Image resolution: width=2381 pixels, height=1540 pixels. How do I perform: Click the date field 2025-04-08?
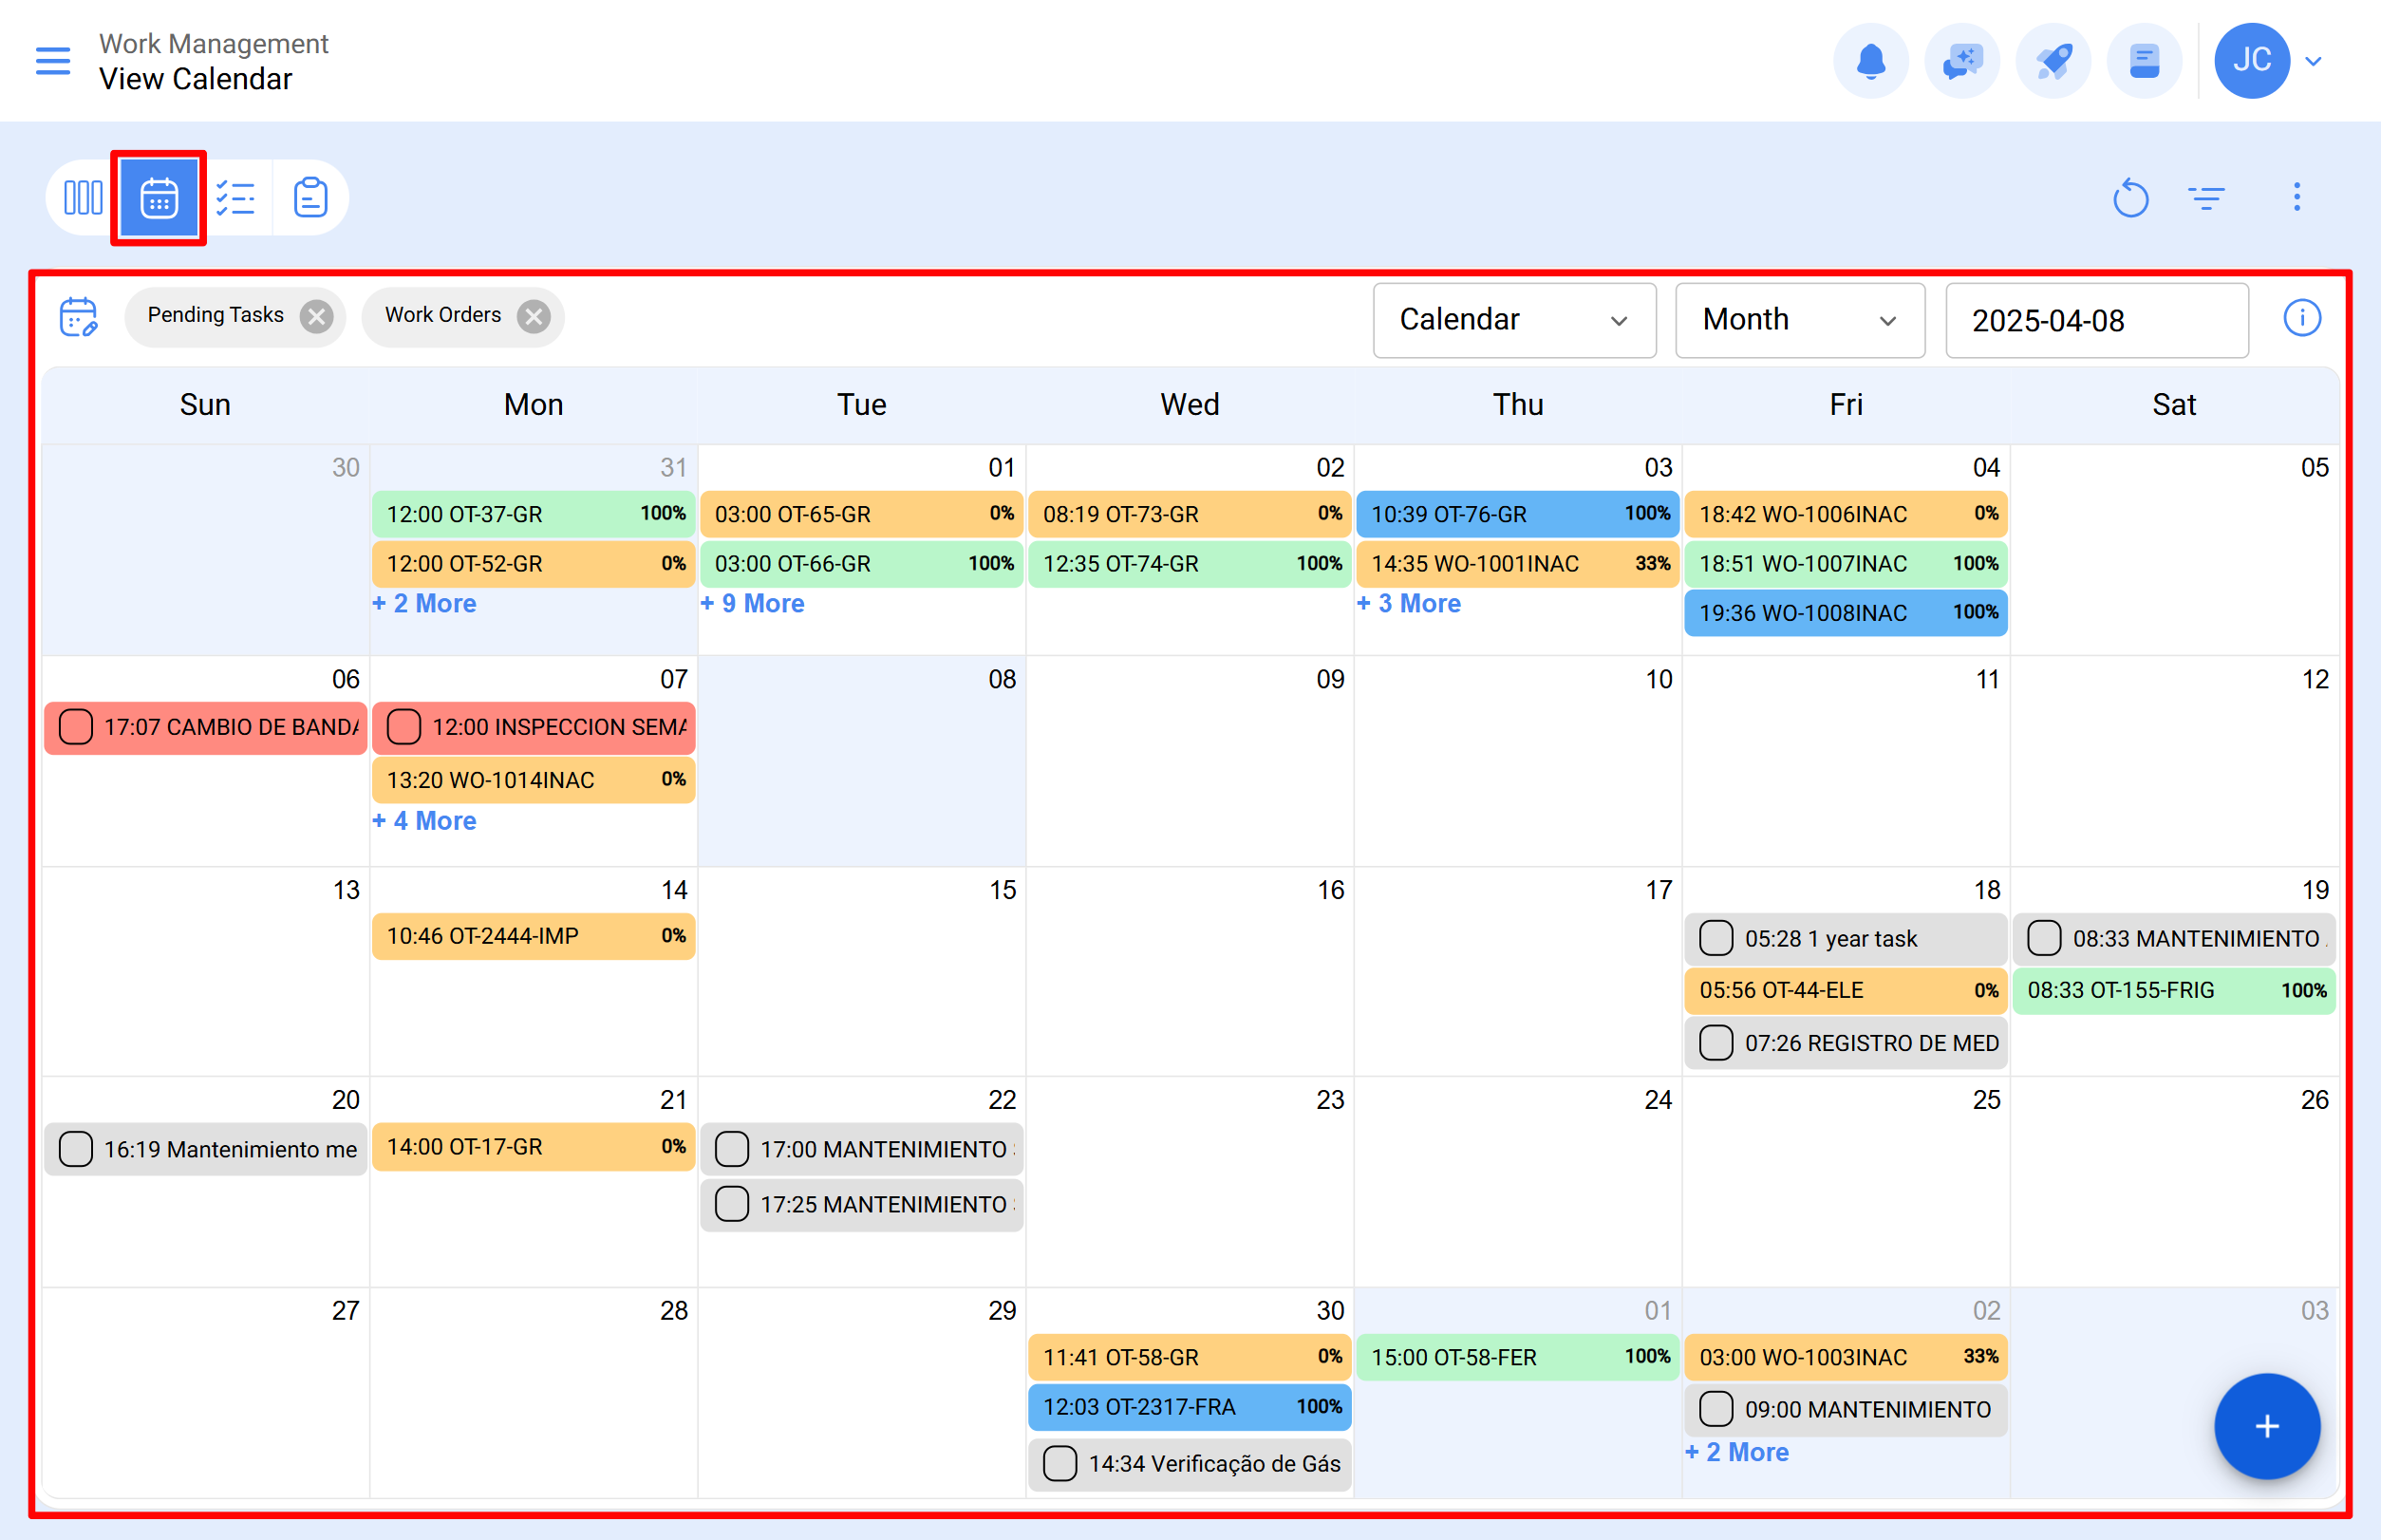pos(2096,320)
